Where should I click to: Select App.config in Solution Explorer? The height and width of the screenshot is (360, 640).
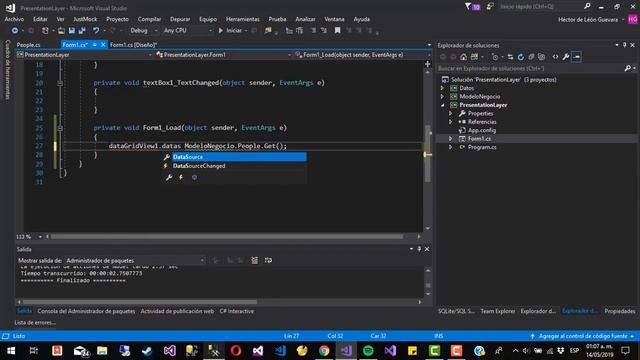482,131
